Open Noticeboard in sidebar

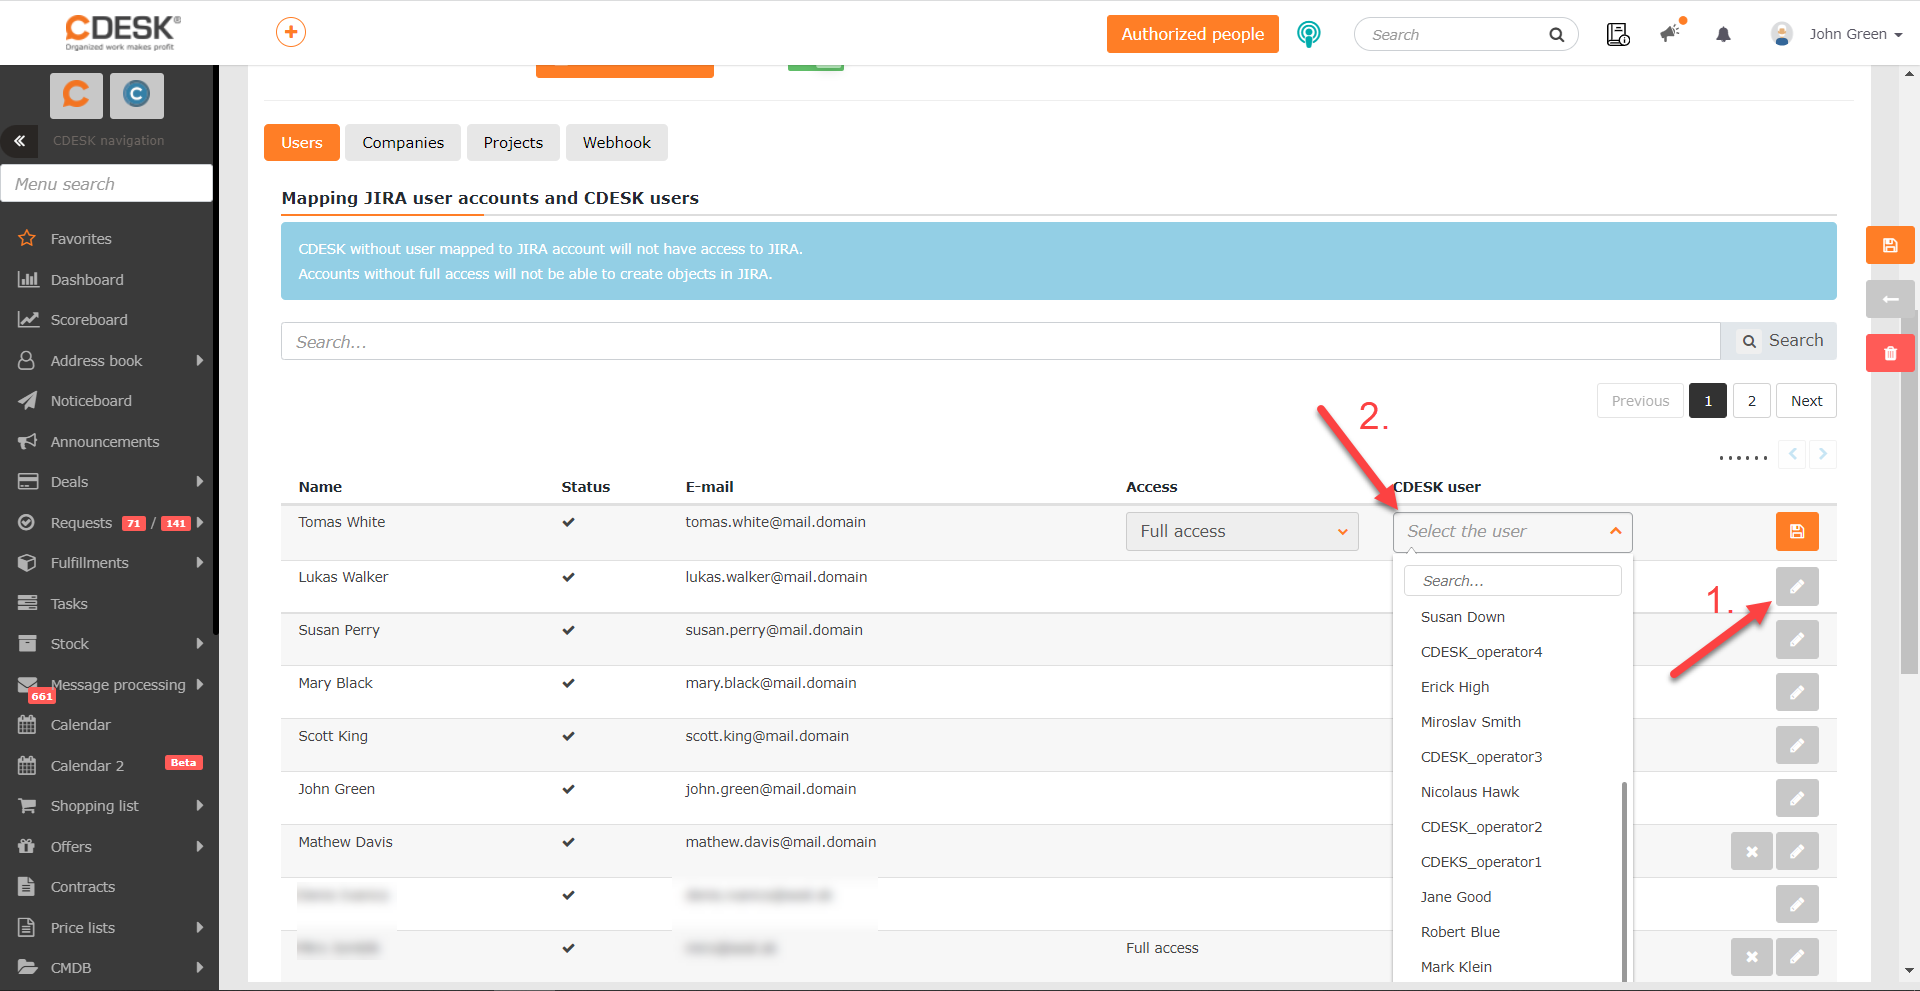tap(91, 401)
